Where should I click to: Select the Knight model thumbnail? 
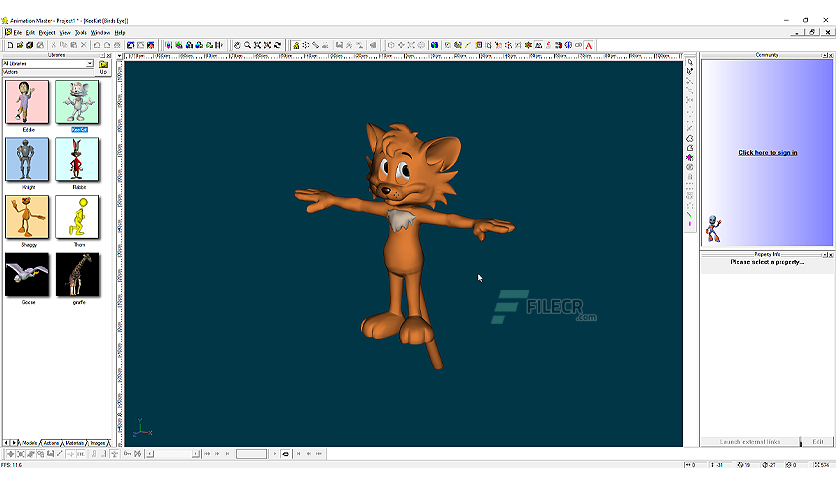27,159
